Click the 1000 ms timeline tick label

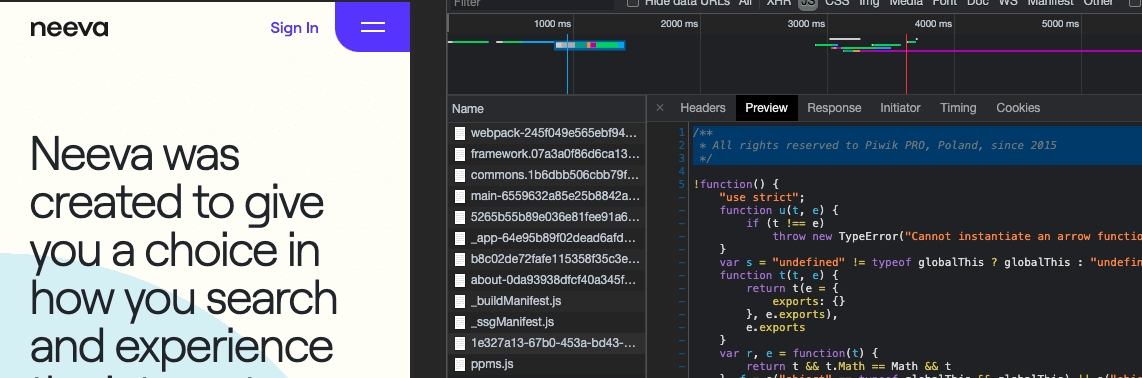(x=552, y=24)
